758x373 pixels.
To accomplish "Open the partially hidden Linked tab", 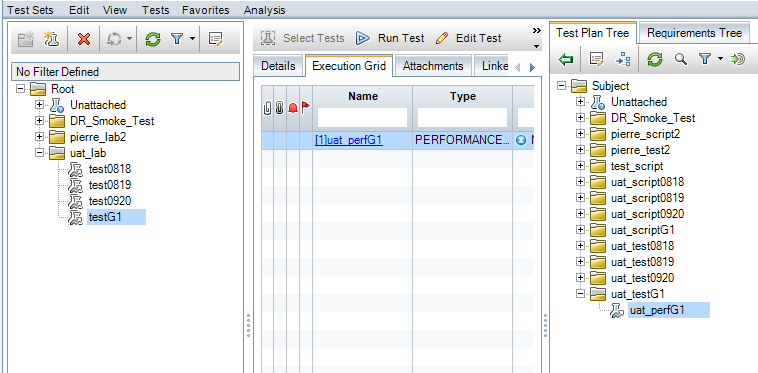I will click(x=491, y=66).
